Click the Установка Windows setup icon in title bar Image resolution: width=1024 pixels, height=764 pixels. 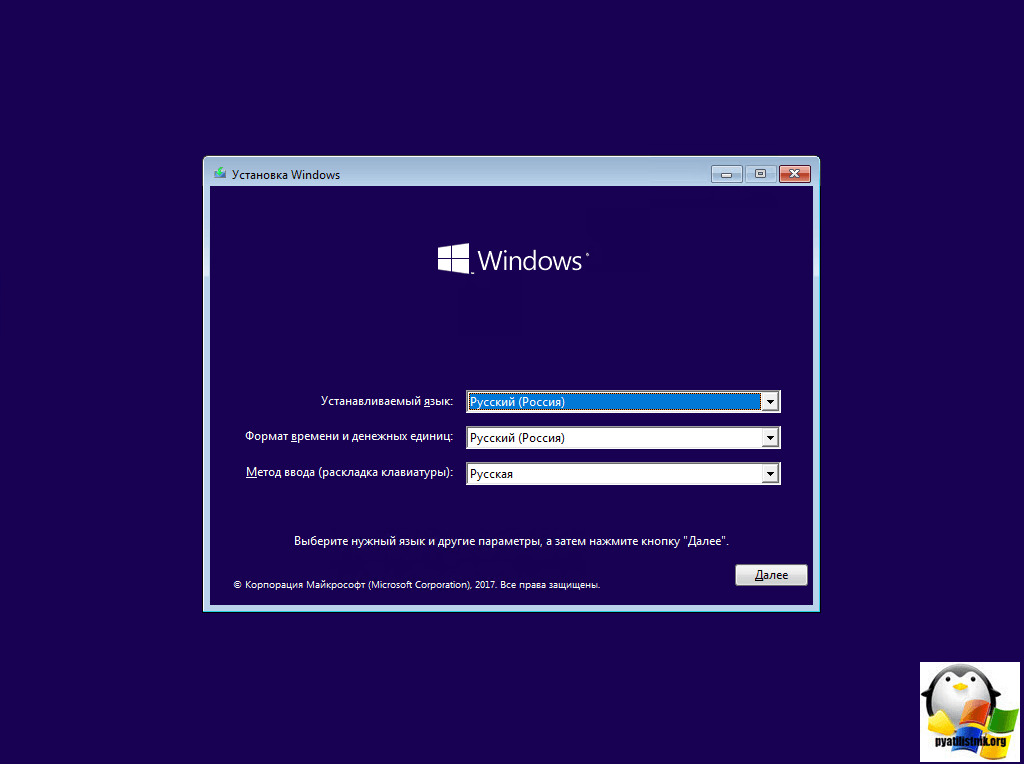(220, 174)
